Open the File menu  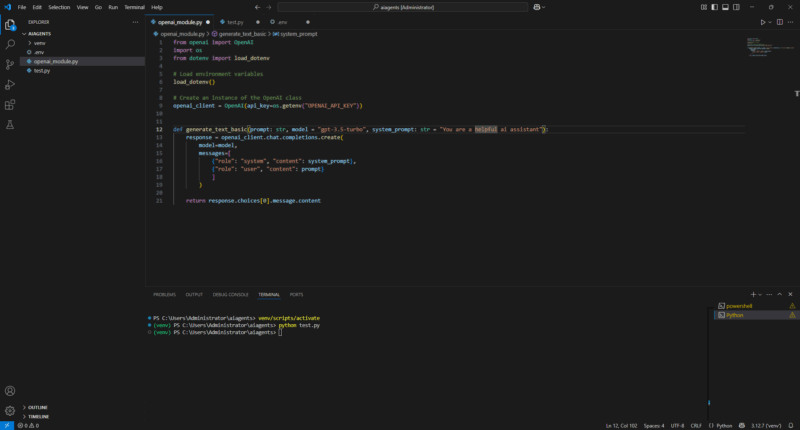[21, 7]
